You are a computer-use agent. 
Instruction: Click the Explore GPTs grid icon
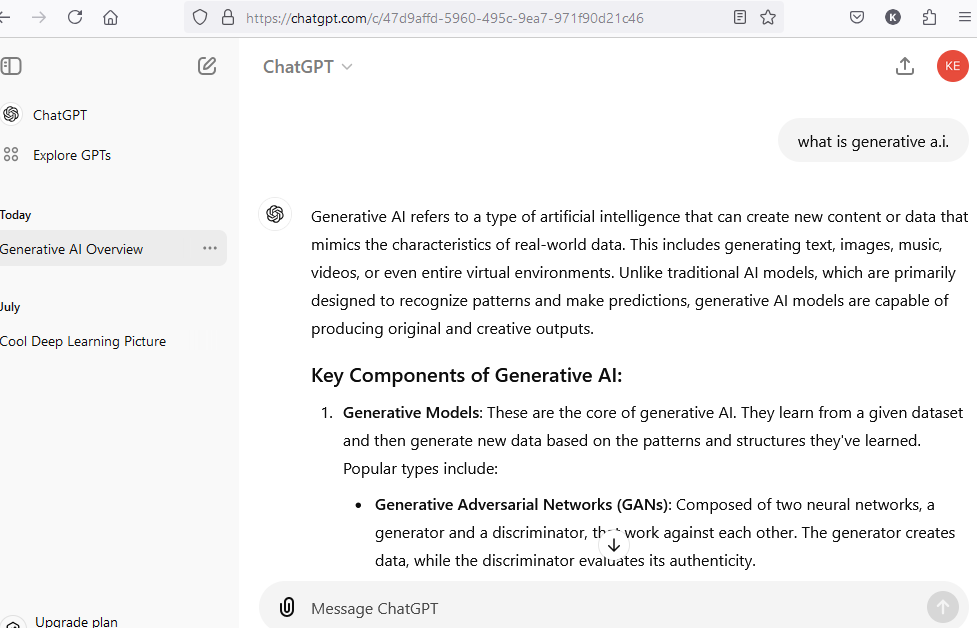tap(11, 155)
